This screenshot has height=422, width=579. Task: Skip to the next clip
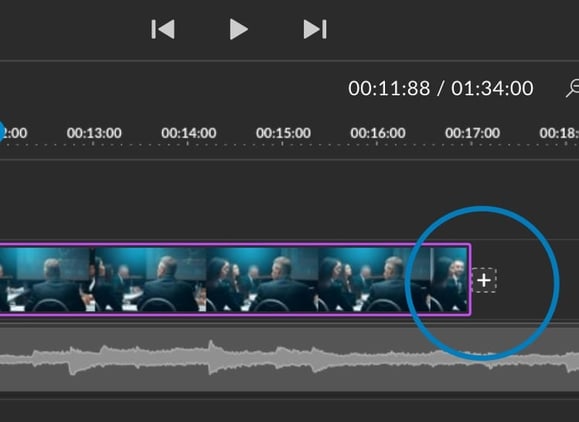pyautogui.click(x=315, y=30)
